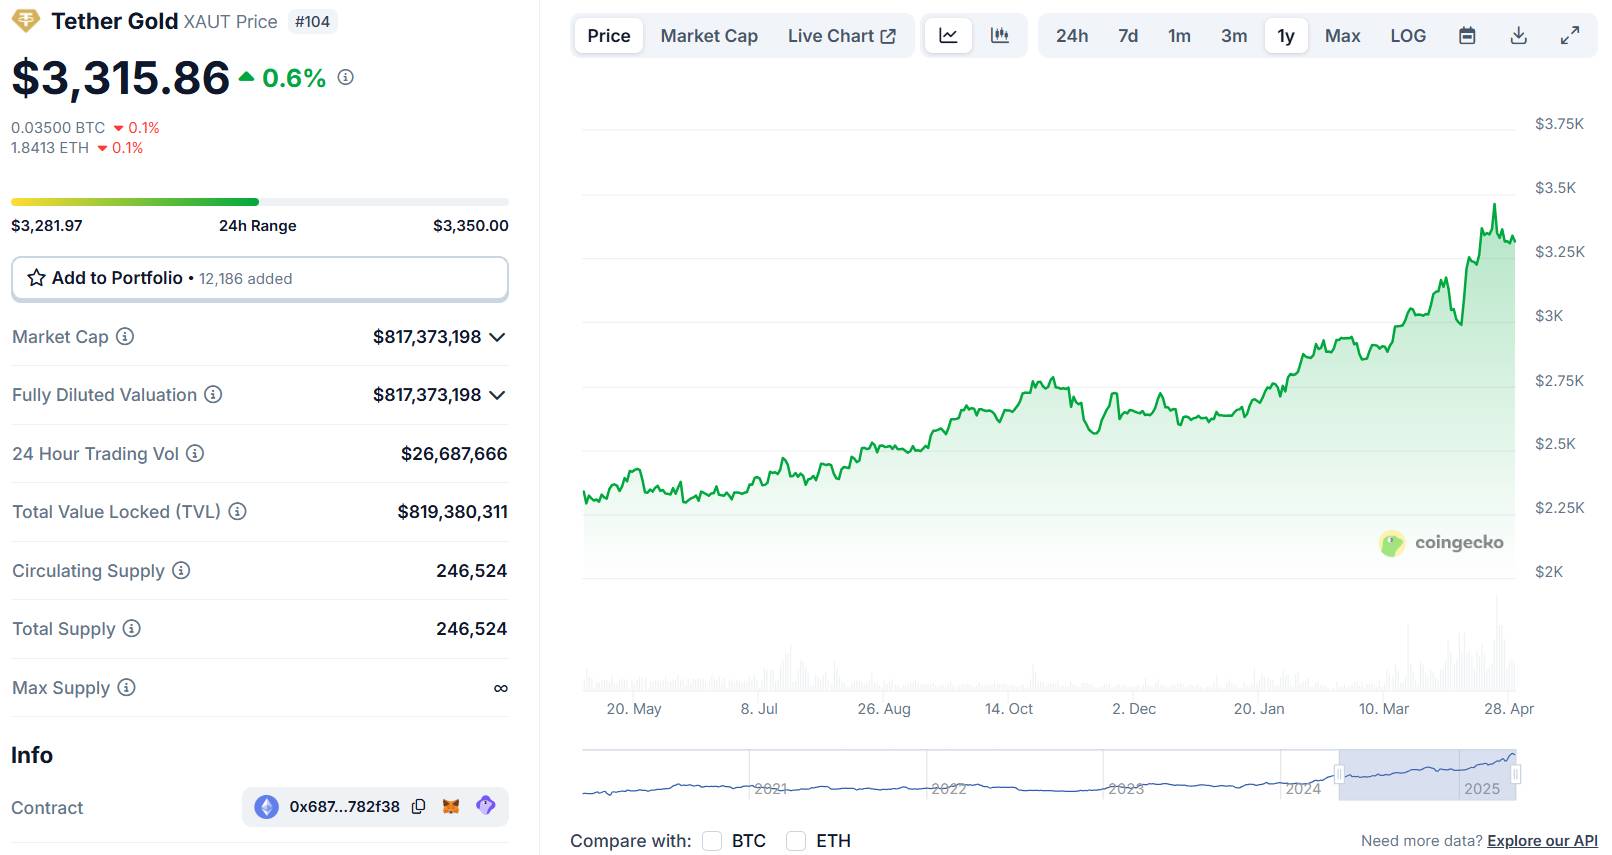Viewport: 1612px width, 855px height.
Task: Show Market Cap info tooltip
Action: pyautogui.click(x=125, y=337)
